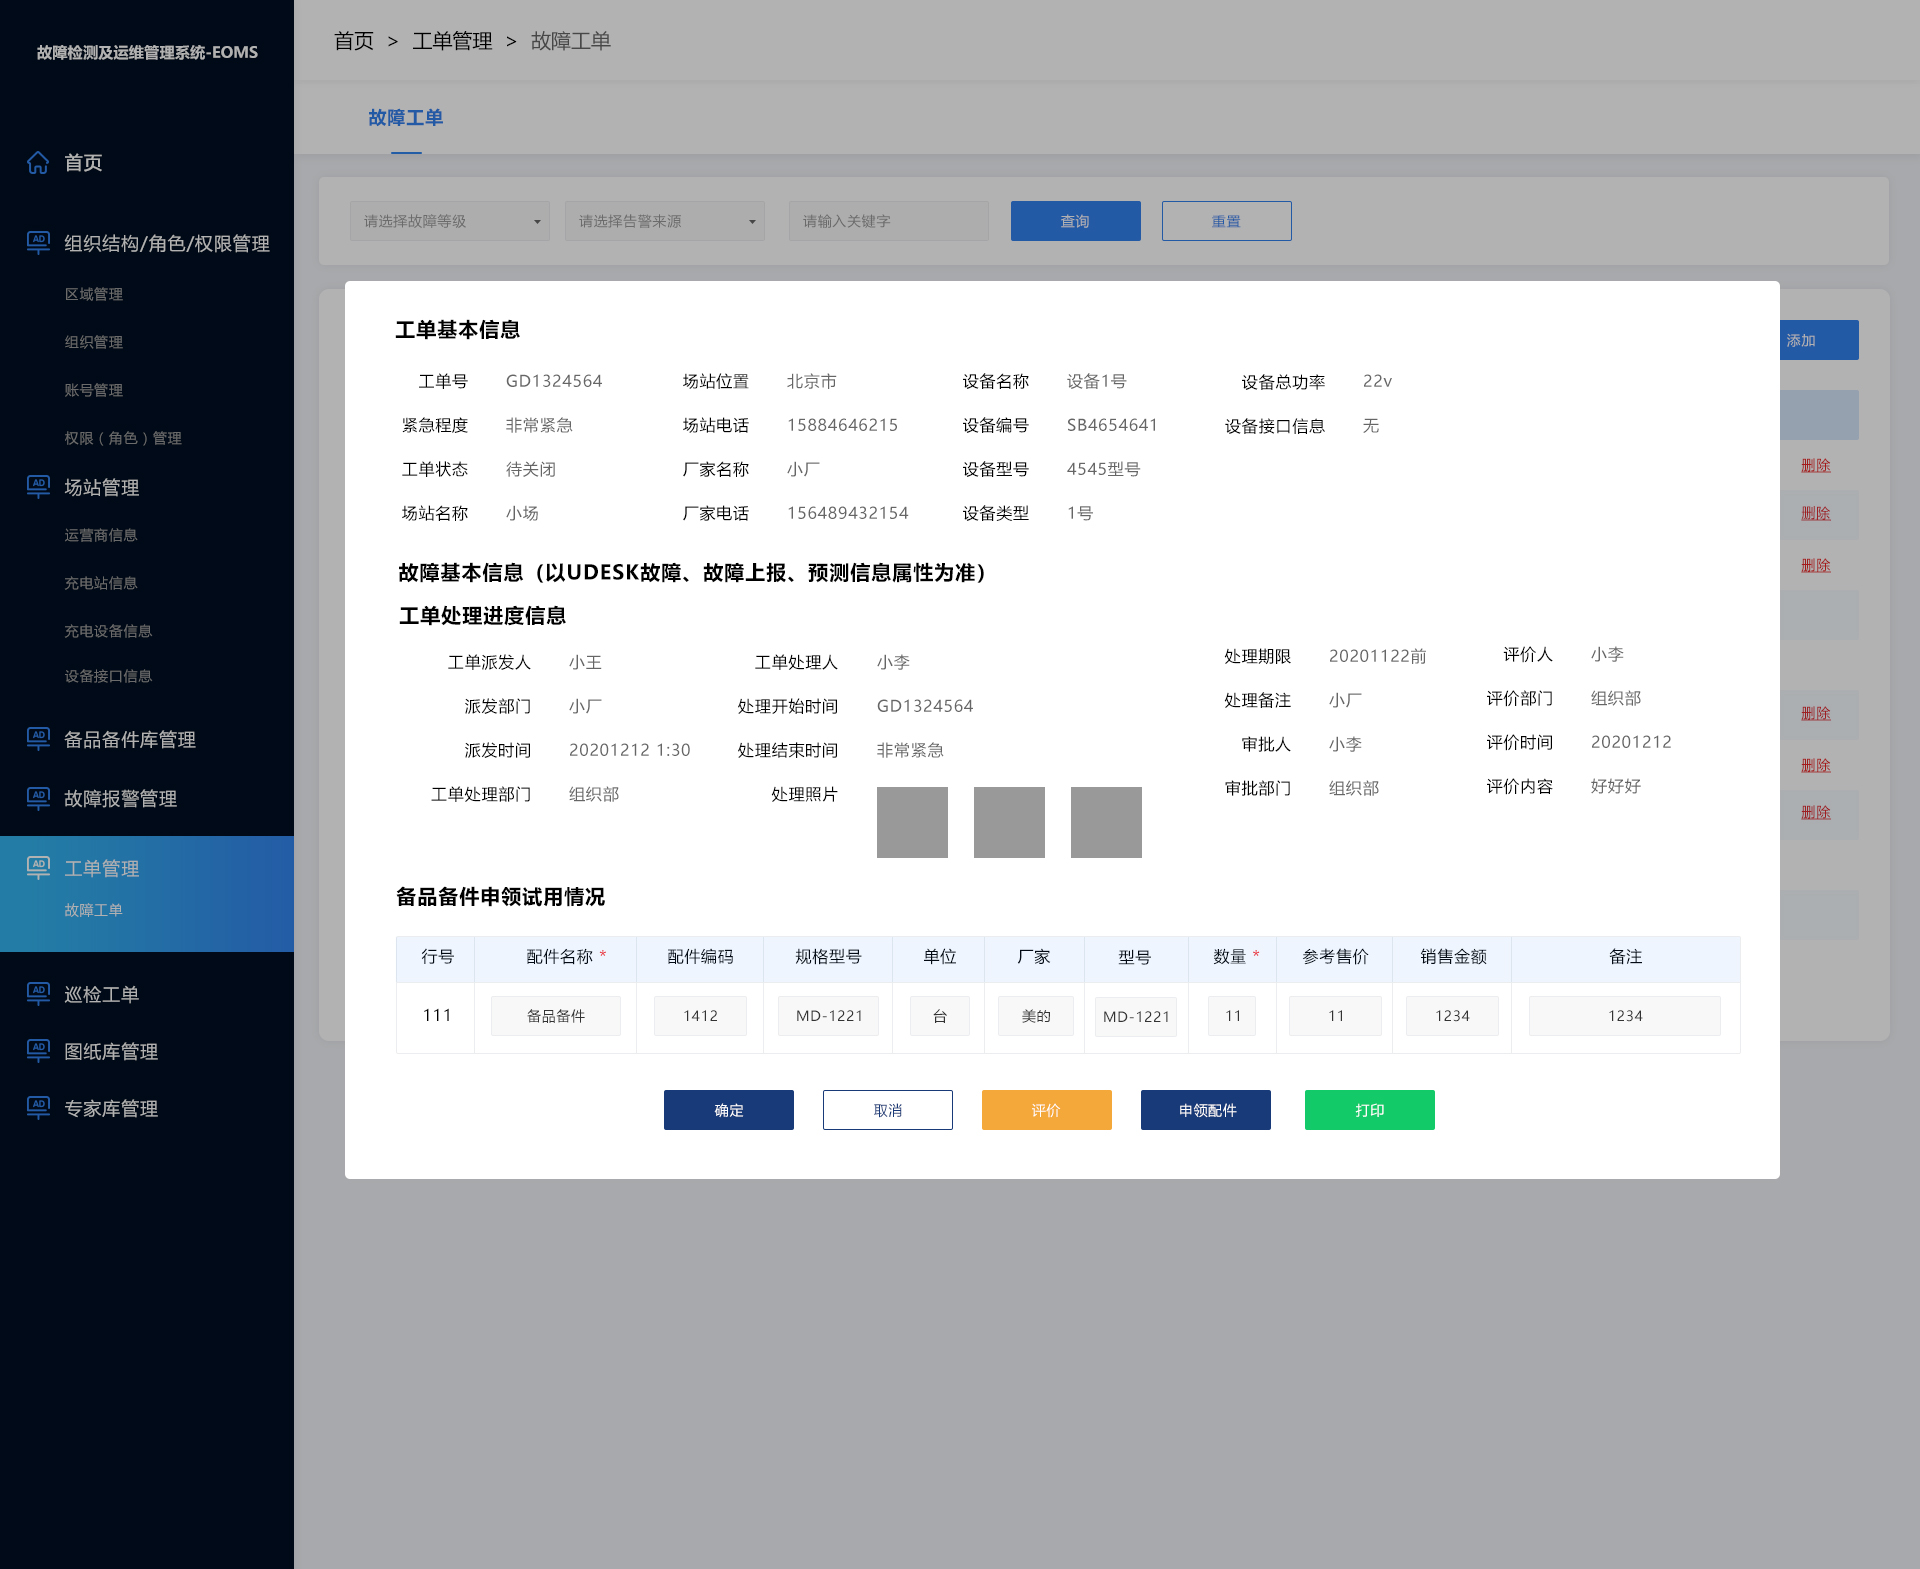Open 充电站信息 submenu item
The image size is (1920, 1569).
coord(101,583)
